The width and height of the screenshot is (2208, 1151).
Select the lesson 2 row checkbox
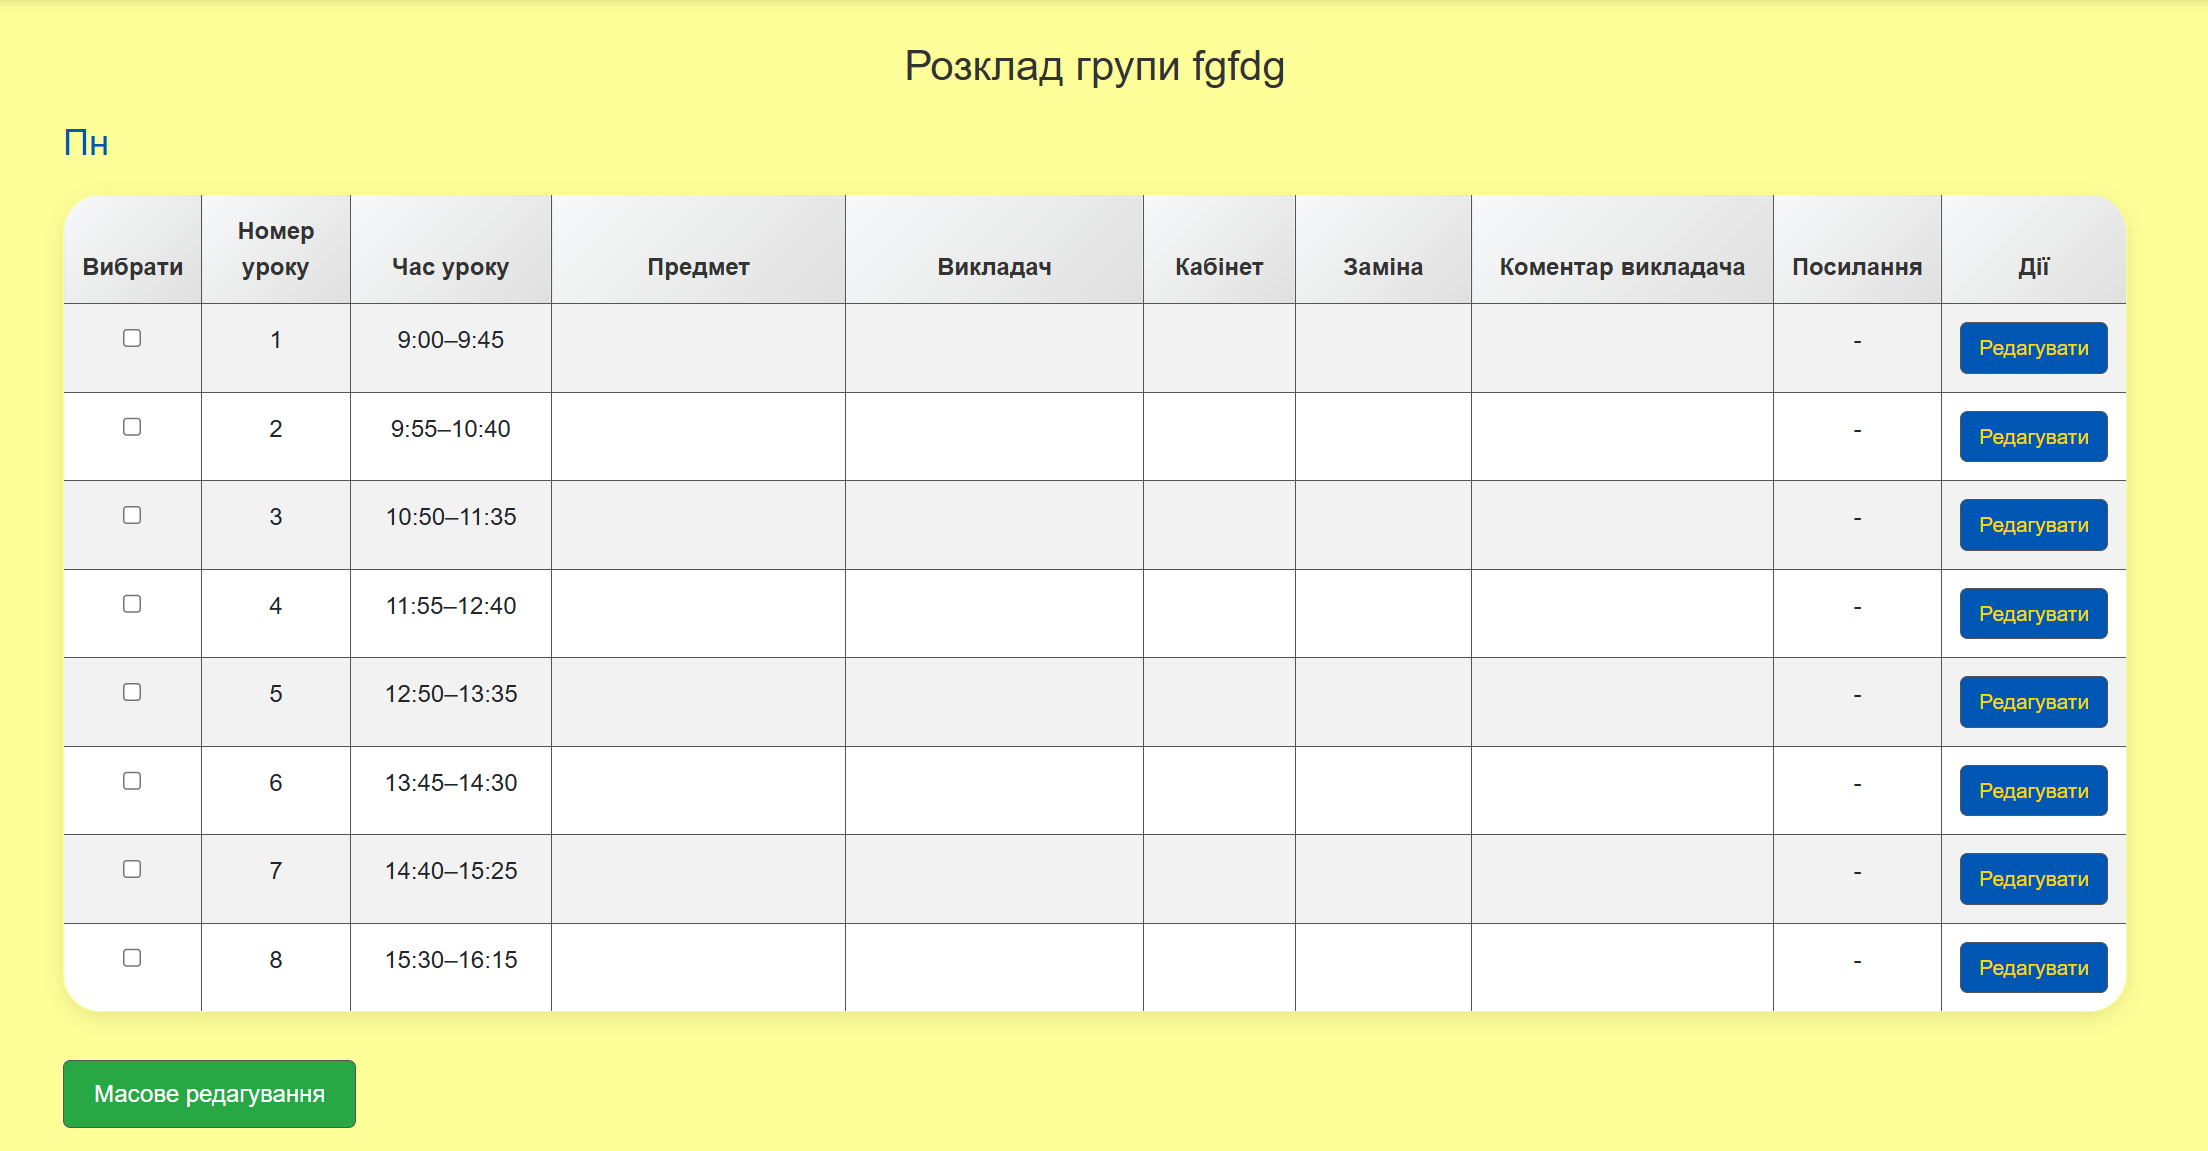pos(132,427)
